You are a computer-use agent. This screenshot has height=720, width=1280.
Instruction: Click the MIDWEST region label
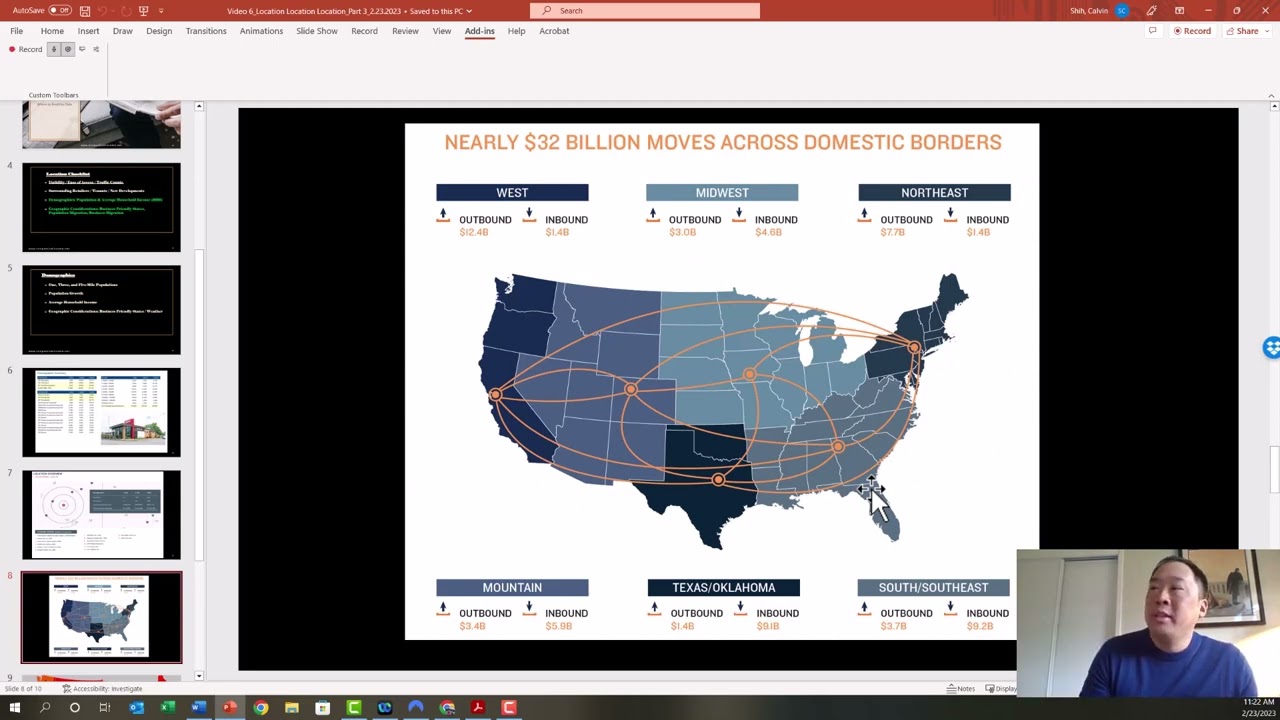click(722, 193)
